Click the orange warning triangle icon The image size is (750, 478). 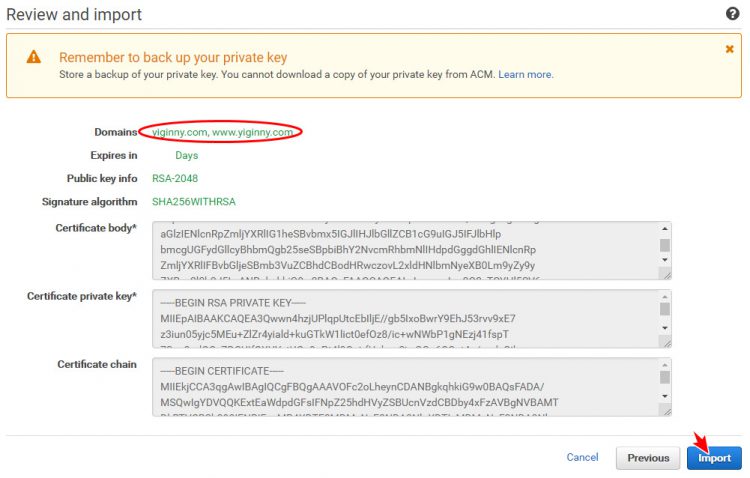click(x=33, y=57)
